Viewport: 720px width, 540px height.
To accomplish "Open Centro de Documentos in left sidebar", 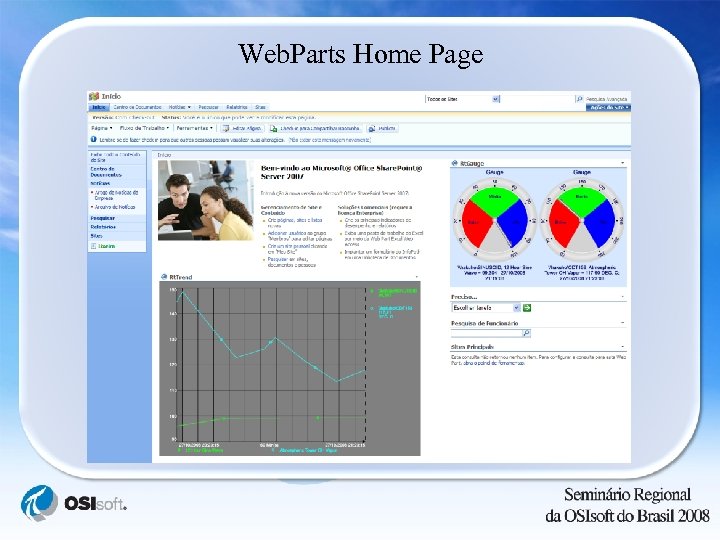I will (106, 172).
